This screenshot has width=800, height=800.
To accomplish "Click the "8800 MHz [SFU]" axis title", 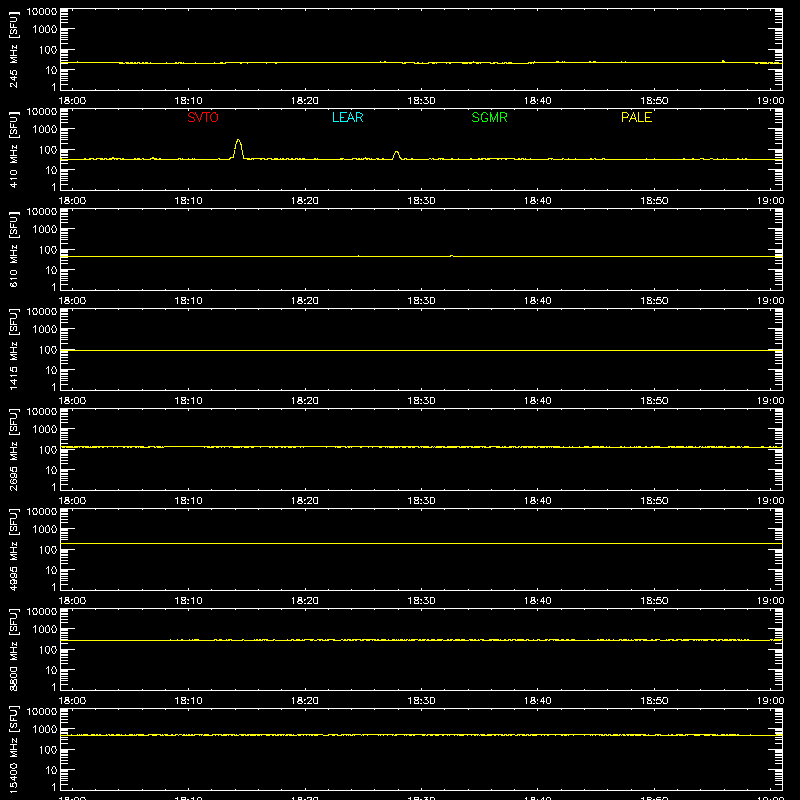I will coord(13,649).
